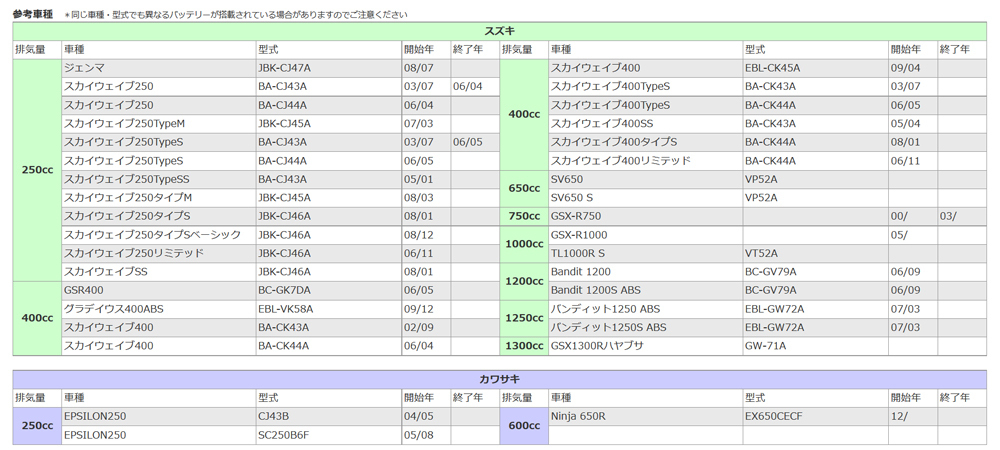Click the 1250cc displacement label
The image size is (1000, 450).
tap(524, 319)
